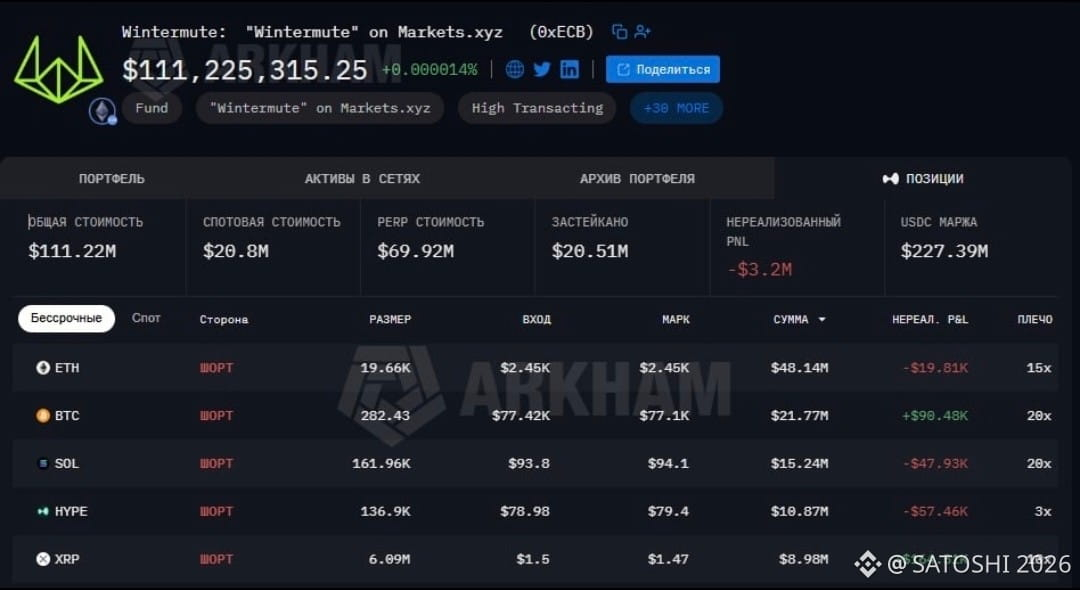Click the HYPE row $78.98 entry
Viewport: 1080px width, 590px height.
pos(525,512)
